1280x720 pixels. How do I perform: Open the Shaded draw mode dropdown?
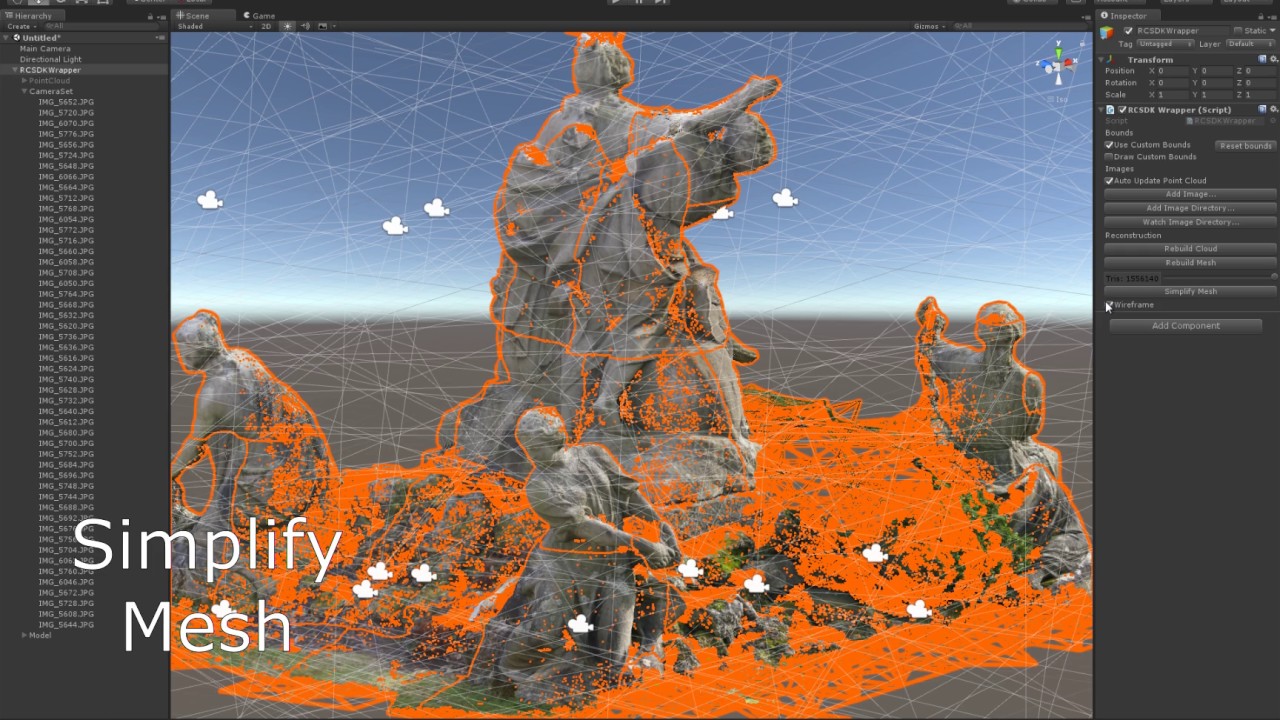coord(214,26)
